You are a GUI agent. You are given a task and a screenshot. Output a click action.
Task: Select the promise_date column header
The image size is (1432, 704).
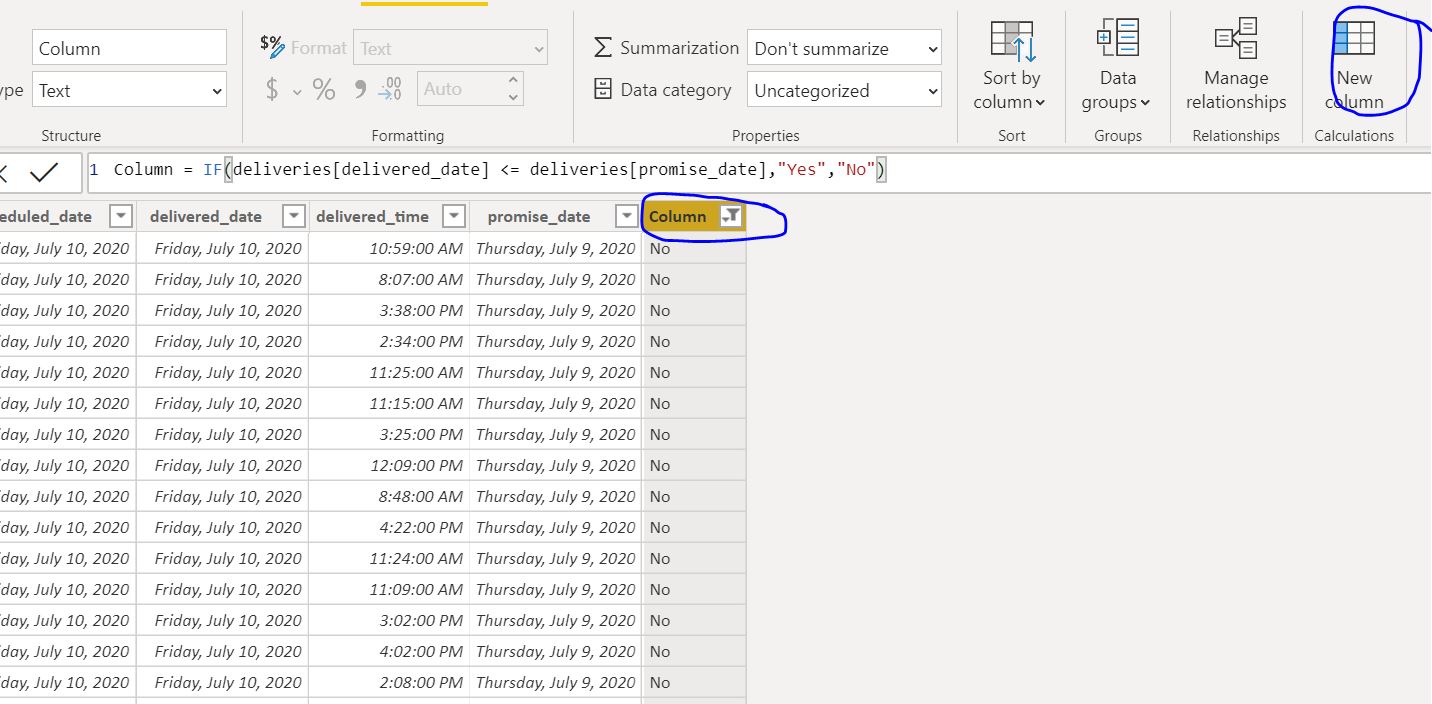[539, 216]
